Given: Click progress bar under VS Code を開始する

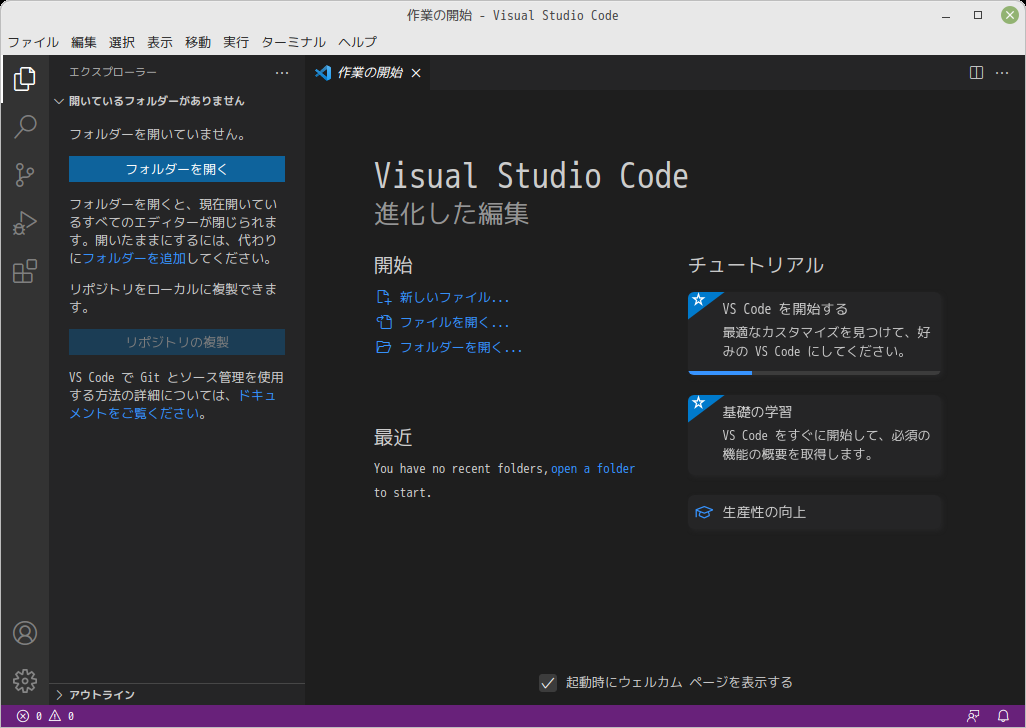Looking at the screenshot, I should pyautogui.click(x=814, y=373).
